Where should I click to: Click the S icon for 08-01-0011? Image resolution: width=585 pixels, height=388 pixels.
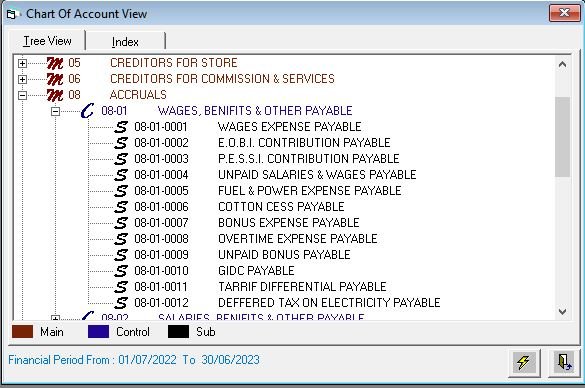coord(121,287)
